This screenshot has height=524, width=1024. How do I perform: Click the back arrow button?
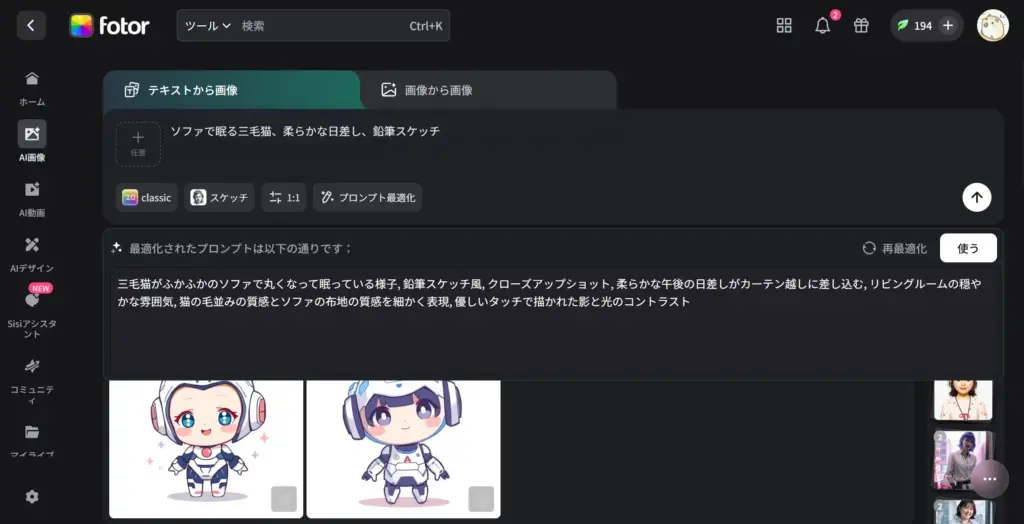(31, 25)
